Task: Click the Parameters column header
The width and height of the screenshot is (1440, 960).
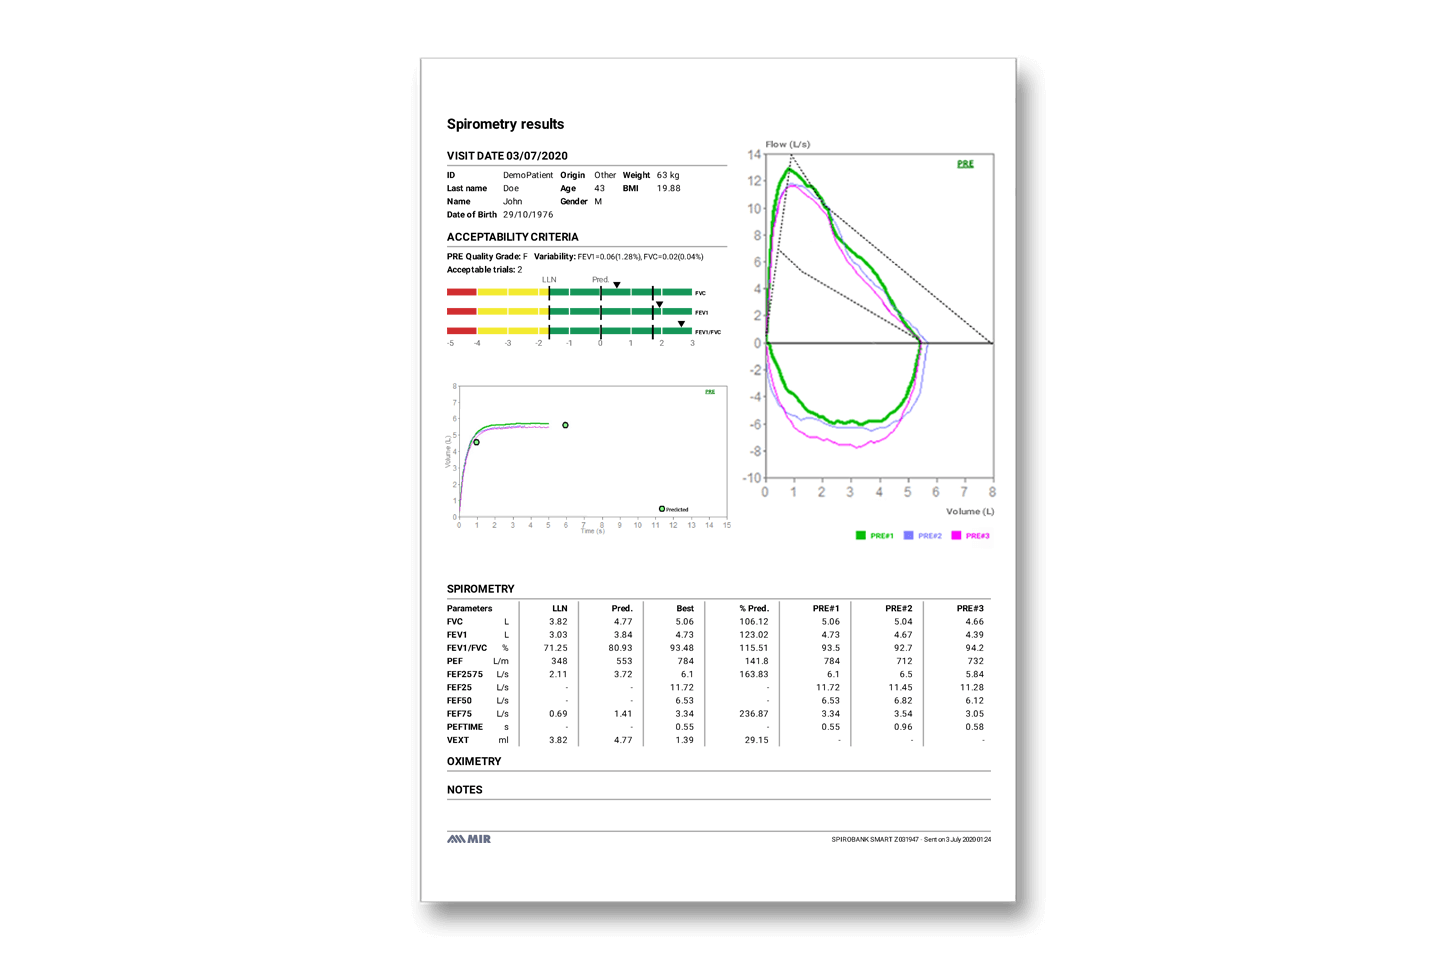Action: coord(470,608)
